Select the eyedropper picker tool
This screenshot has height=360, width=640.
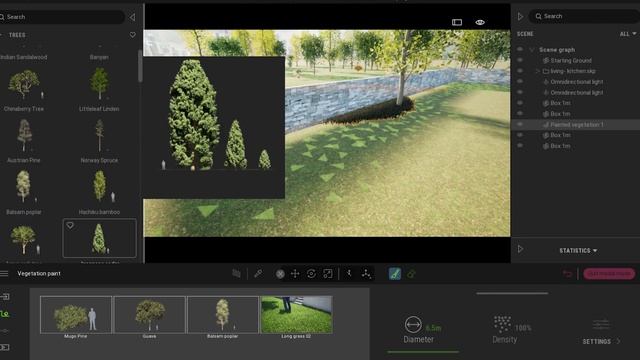tap(258, 274)
